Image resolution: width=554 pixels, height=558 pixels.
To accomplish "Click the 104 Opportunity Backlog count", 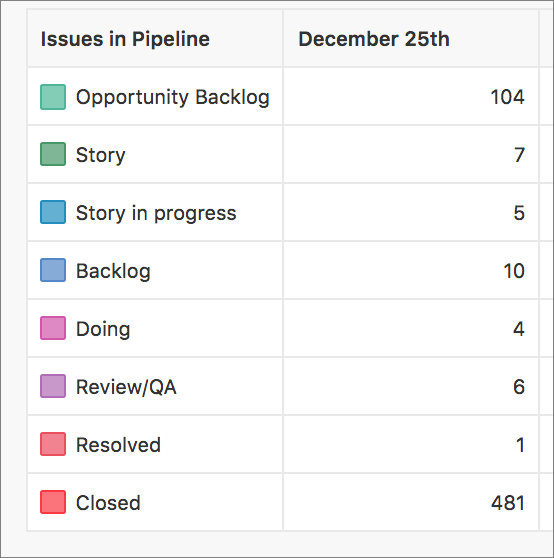I will 507,97.
